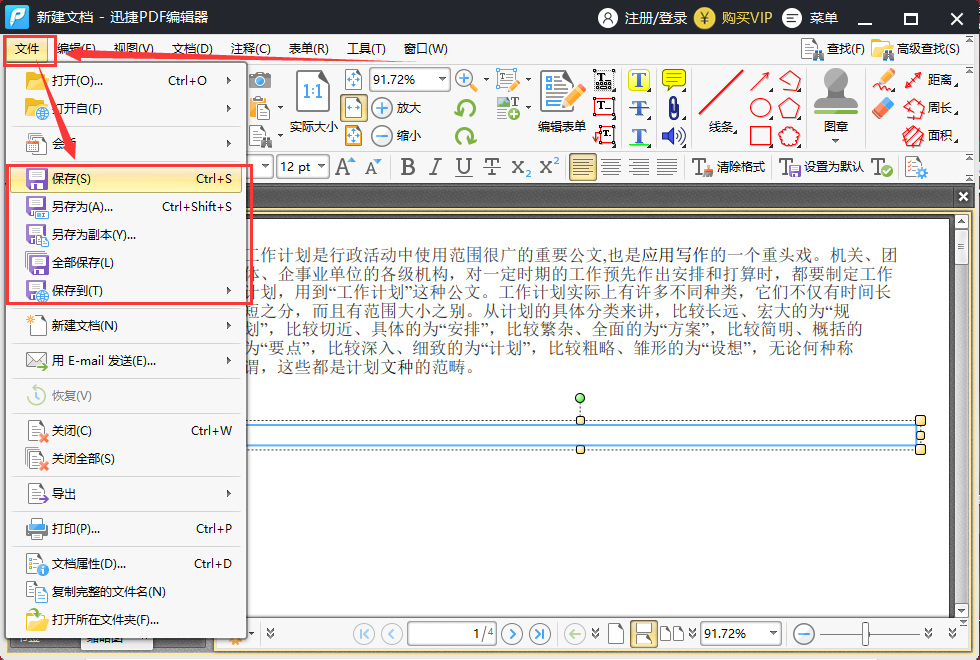Select the 面积 area measure tool

930,136
